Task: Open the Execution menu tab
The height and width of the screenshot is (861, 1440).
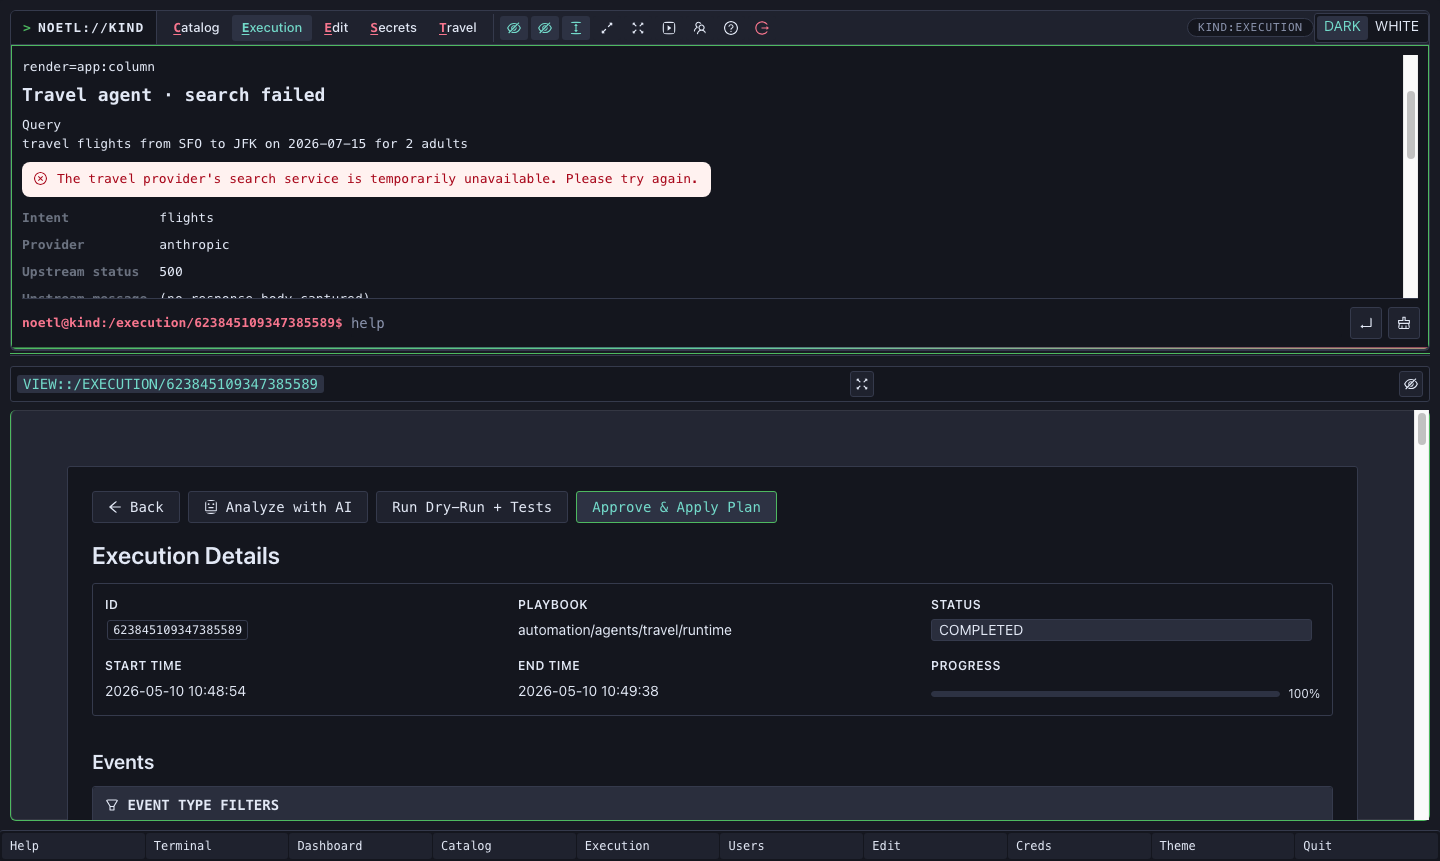Action: pyautogui.click(x=272, y=28)
